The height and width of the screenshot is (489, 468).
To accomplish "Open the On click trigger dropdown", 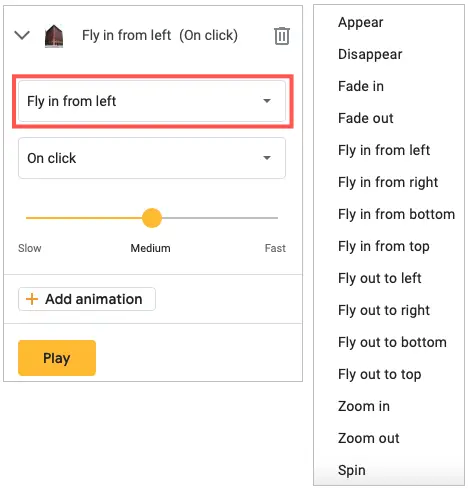I will pyautogui.click(x=152, y=158).
